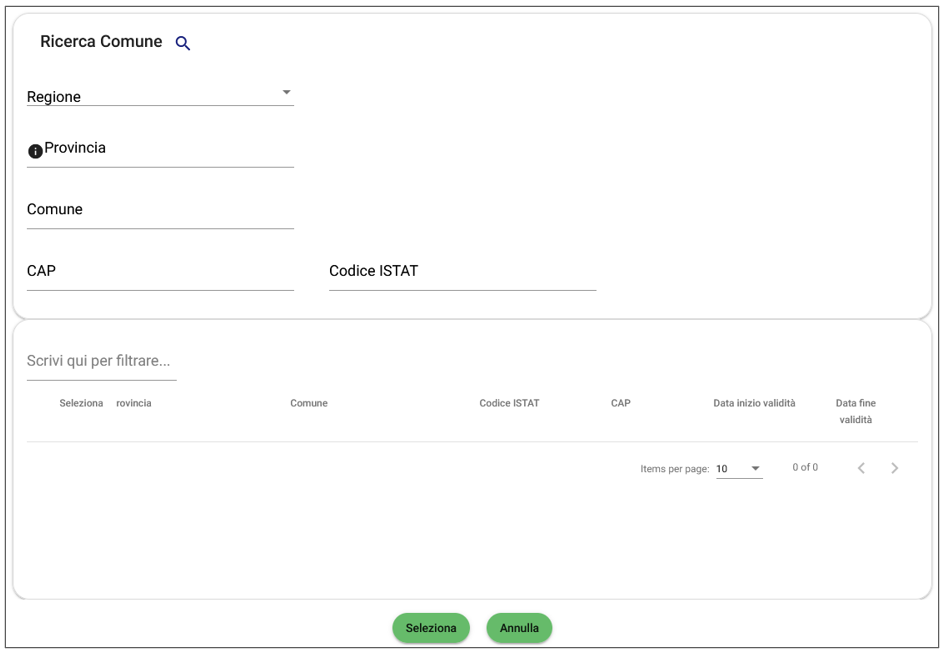Click the info icon next to Provincia
Viewport: 943px width, 651px height.
(35, 151)
